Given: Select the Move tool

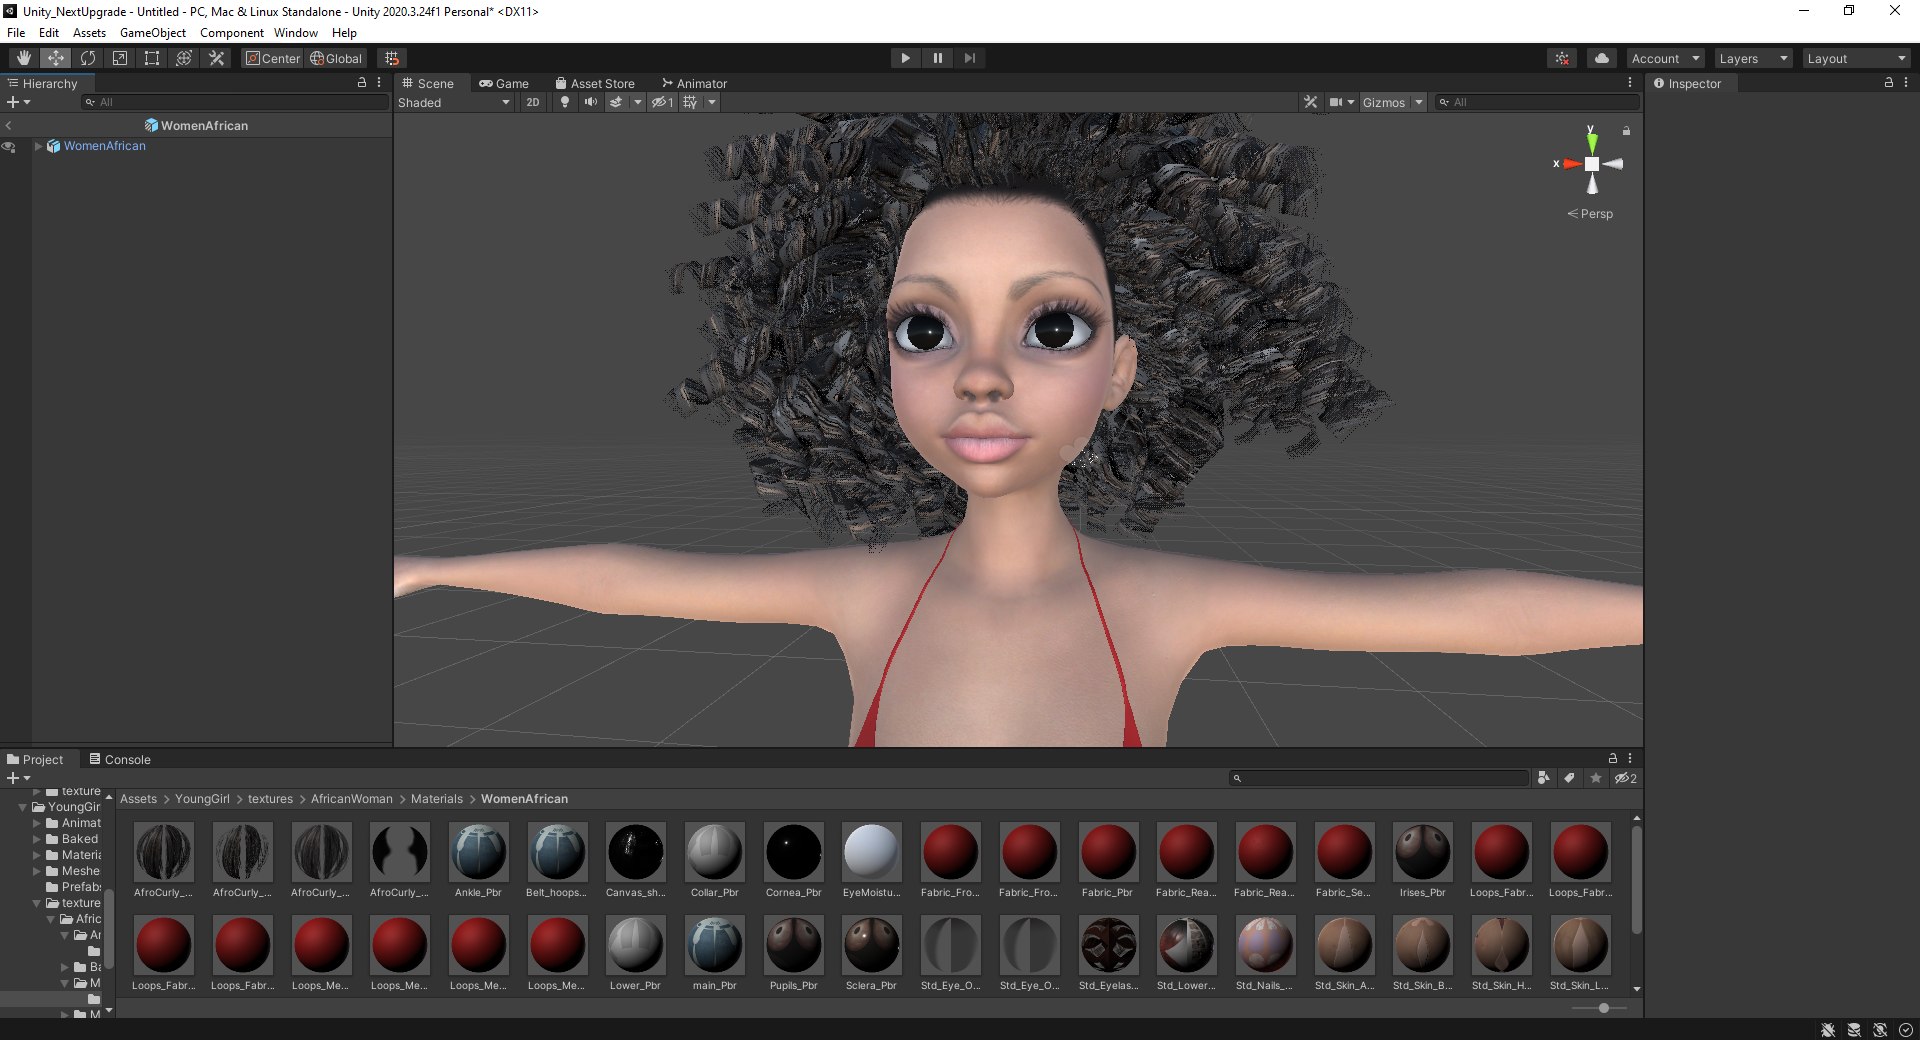Looking at the screenshot, I should [x=56, y=58].
